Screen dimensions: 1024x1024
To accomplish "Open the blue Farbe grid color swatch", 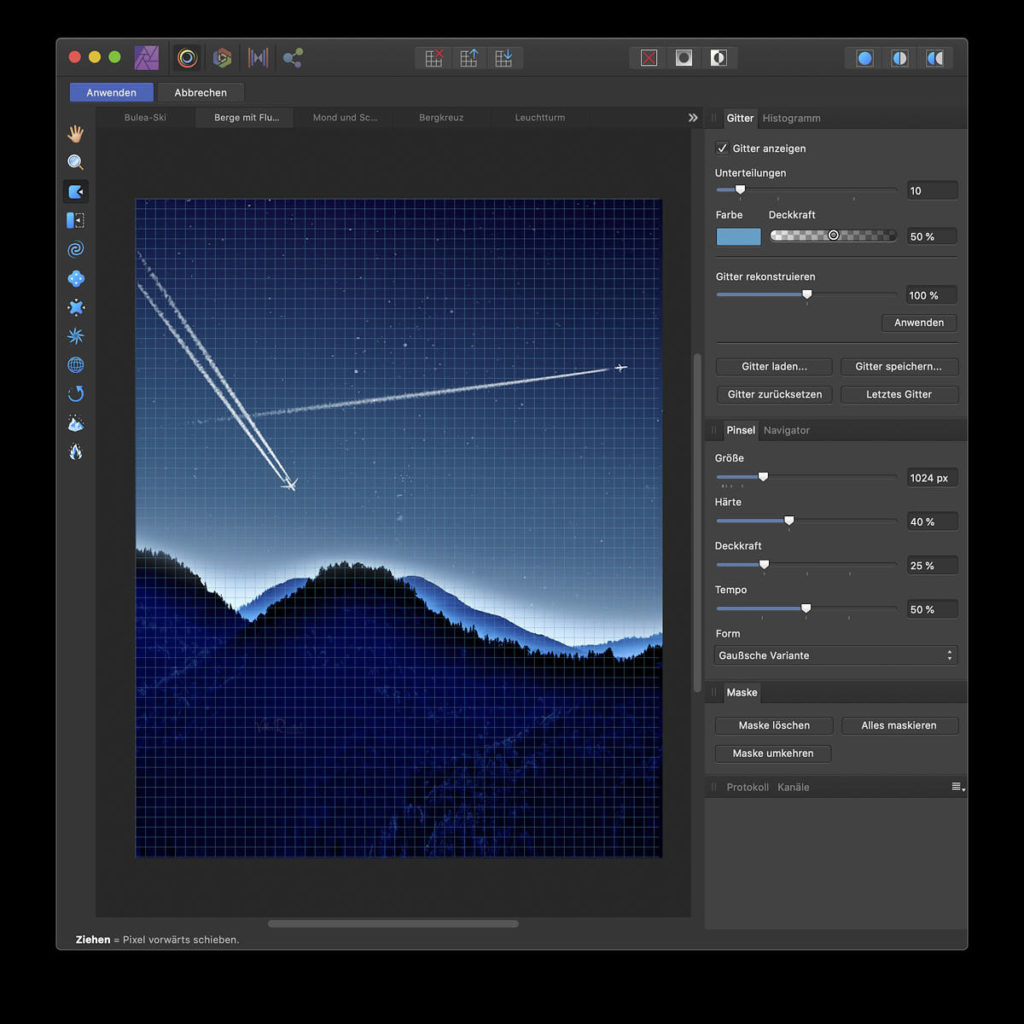I will 739,236.
